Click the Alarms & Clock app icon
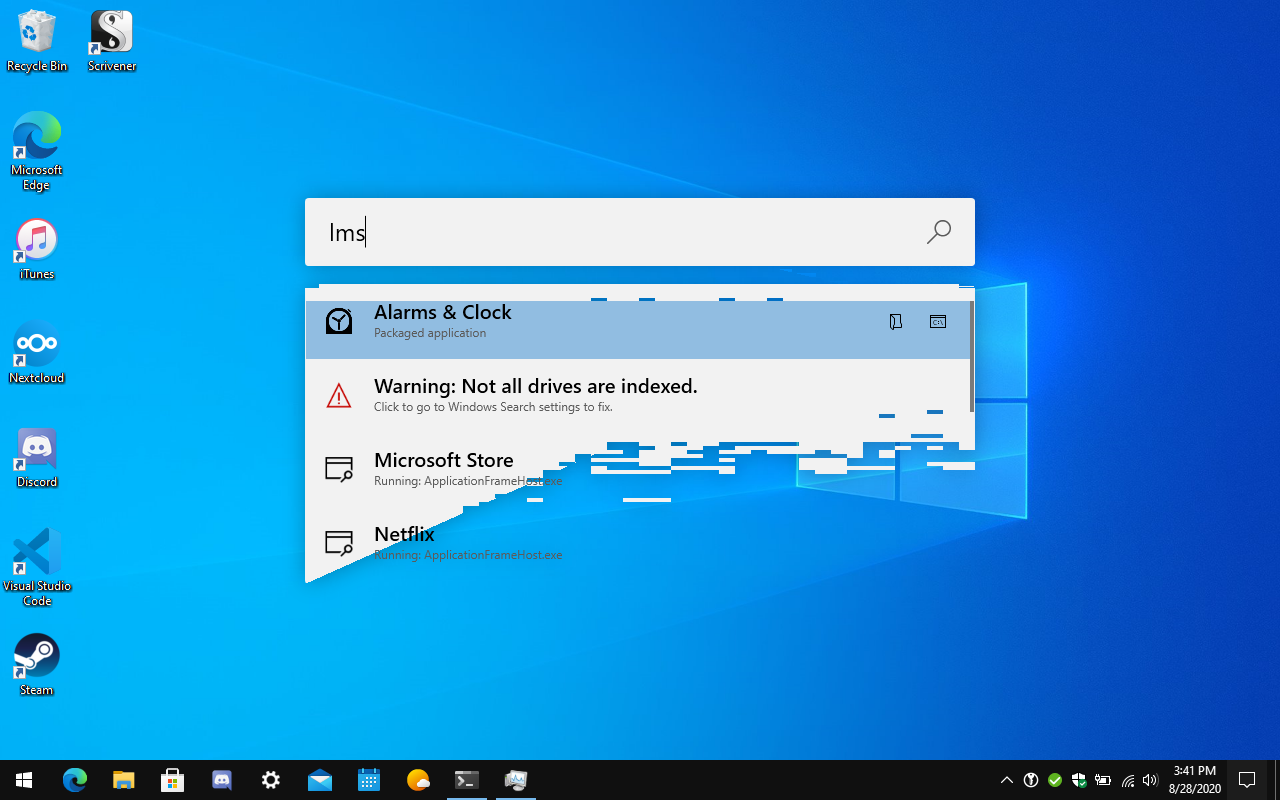Screen dimensions: 1280x800 [x=339, y=321]
